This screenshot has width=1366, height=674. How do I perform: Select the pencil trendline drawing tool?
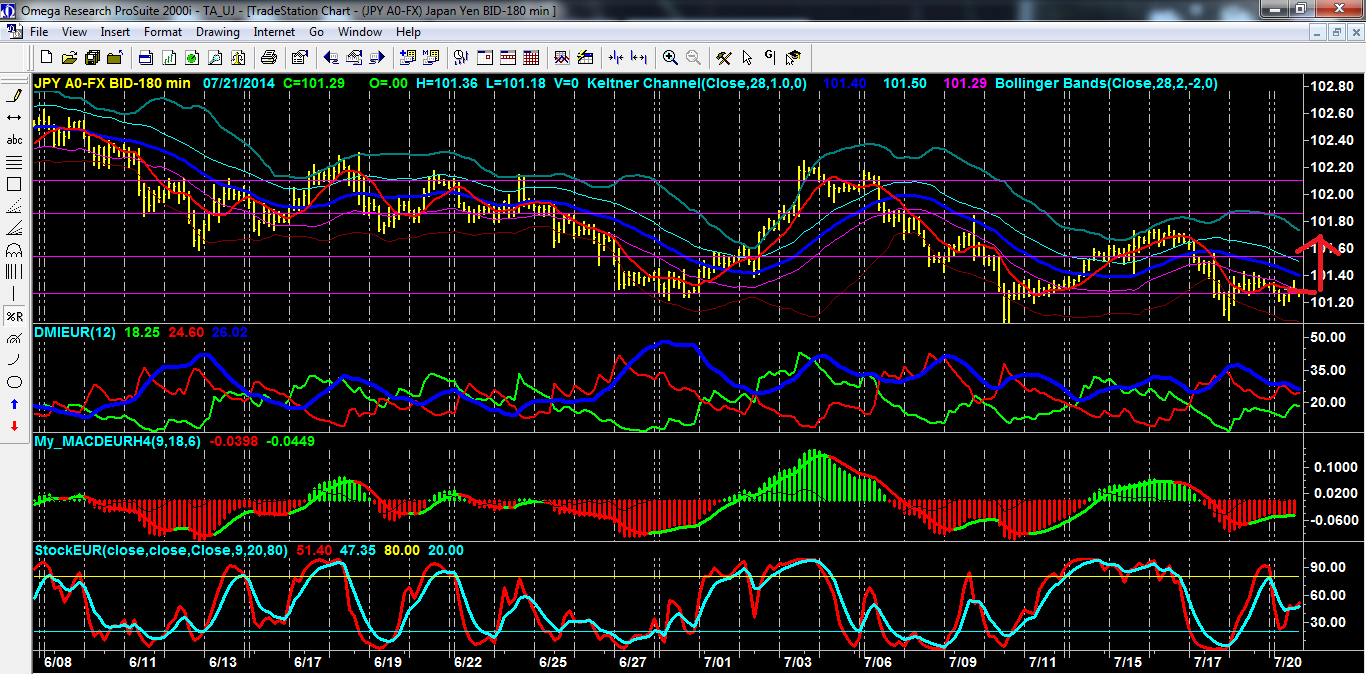(14, 96)
